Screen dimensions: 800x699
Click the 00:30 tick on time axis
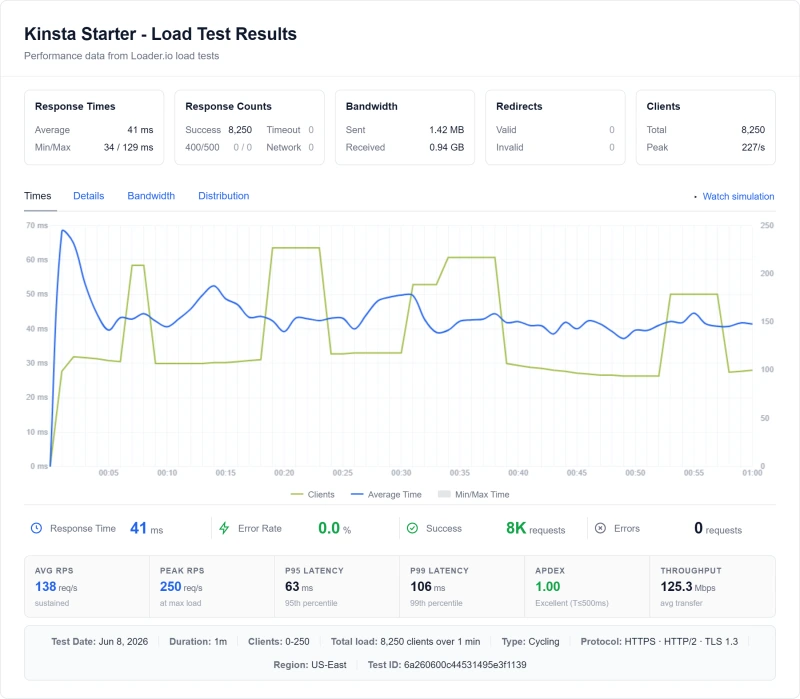tap(401, 473)
